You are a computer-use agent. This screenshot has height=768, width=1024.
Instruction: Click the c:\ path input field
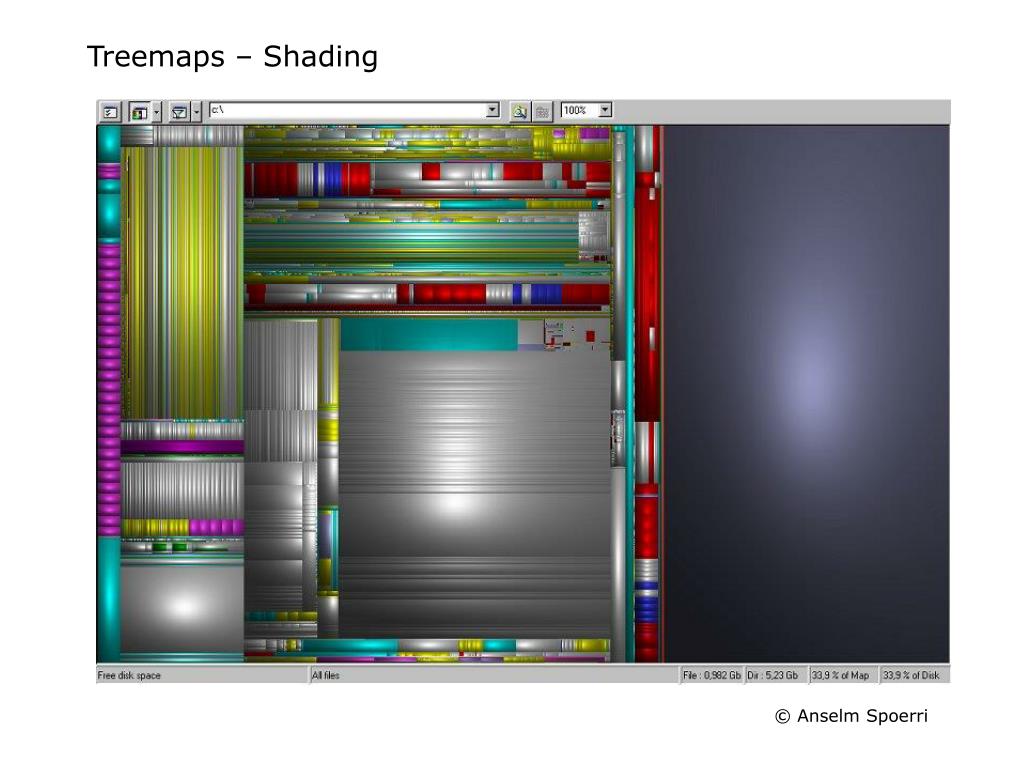[348, 110]
